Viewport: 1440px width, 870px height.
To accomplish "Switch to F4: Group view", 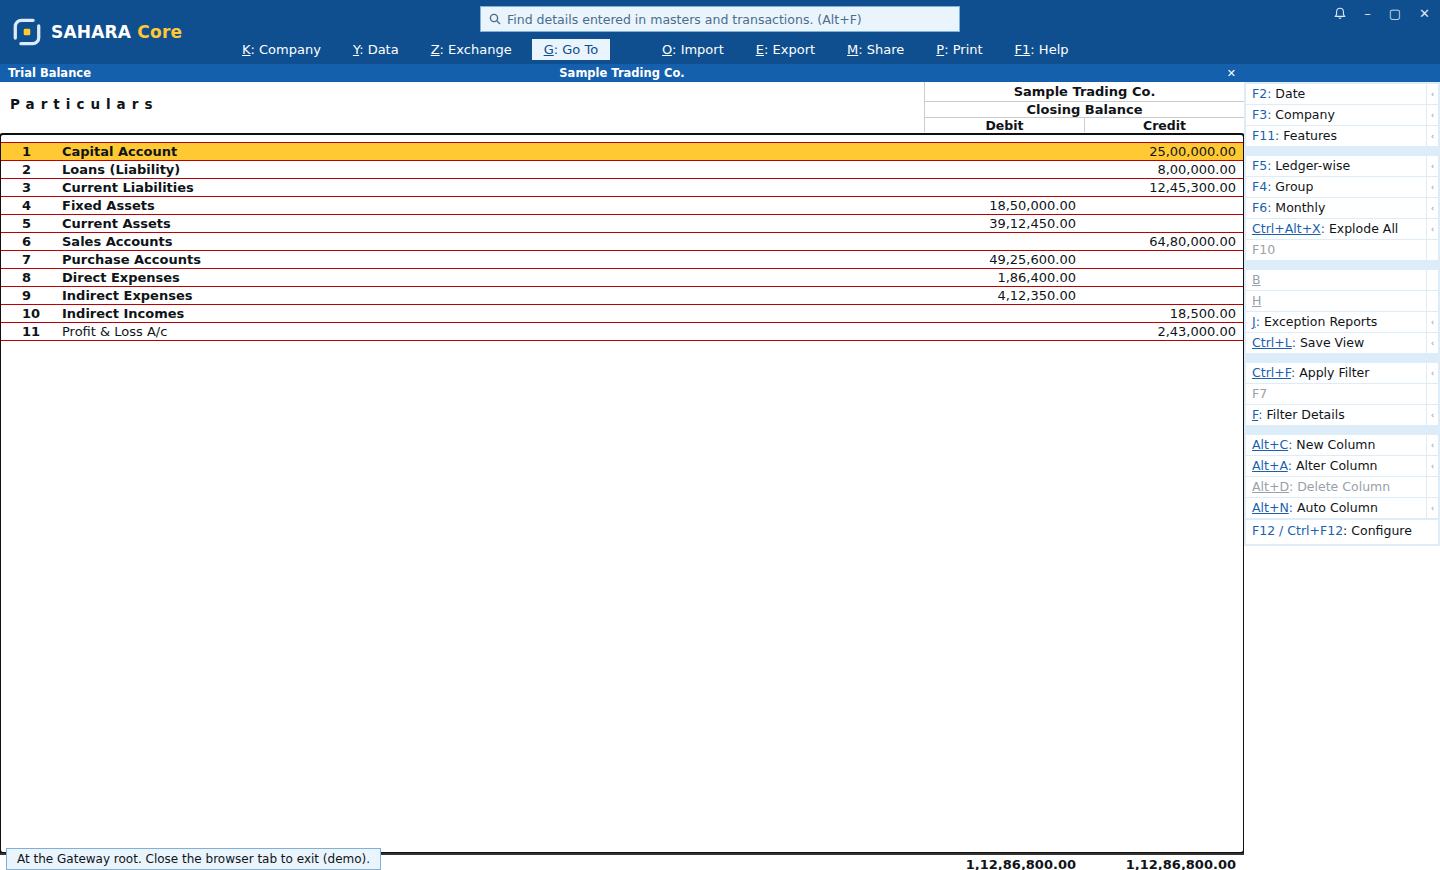I will point(1336,187).
